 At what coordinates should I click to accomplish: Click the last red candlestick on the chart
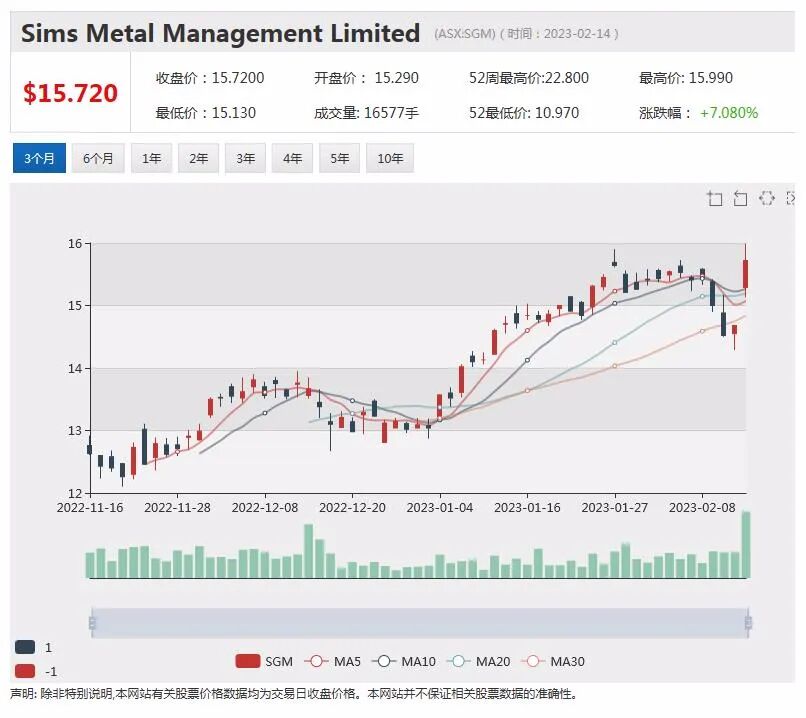coord(745,274)
